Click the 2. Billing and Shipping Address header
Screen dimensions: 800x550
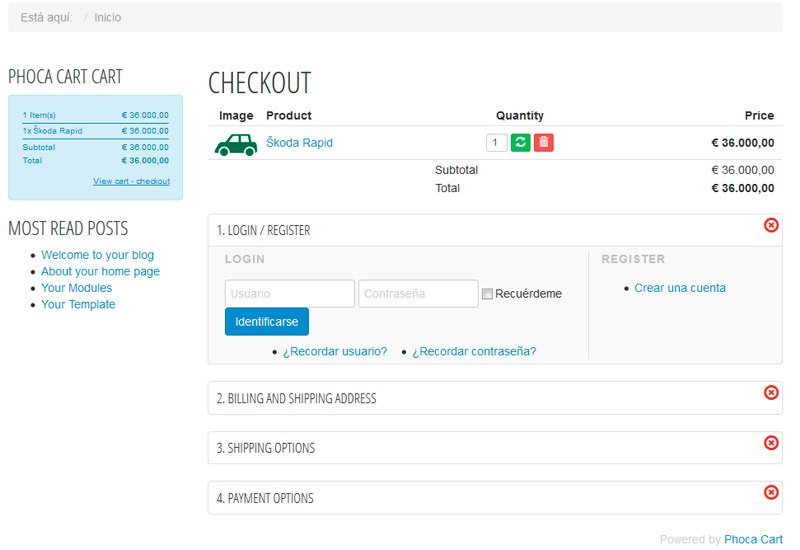pos(494,398)
